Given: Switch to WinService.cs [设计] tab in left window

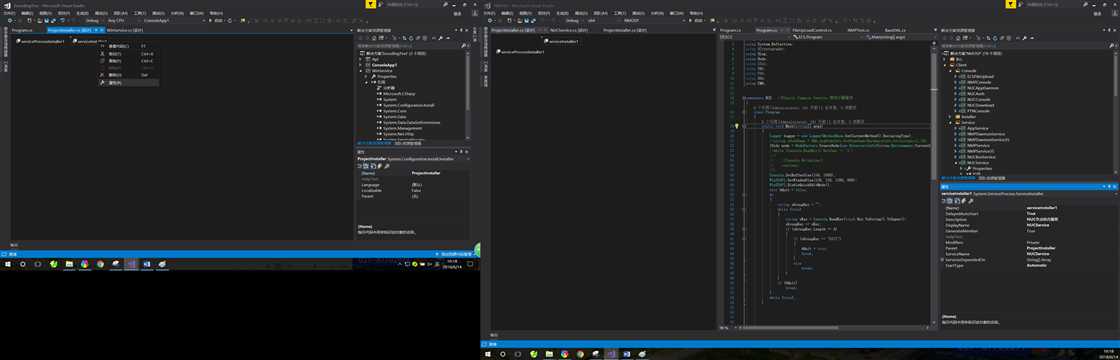Looking at the screenshot, I should click(x=125, y=31).
